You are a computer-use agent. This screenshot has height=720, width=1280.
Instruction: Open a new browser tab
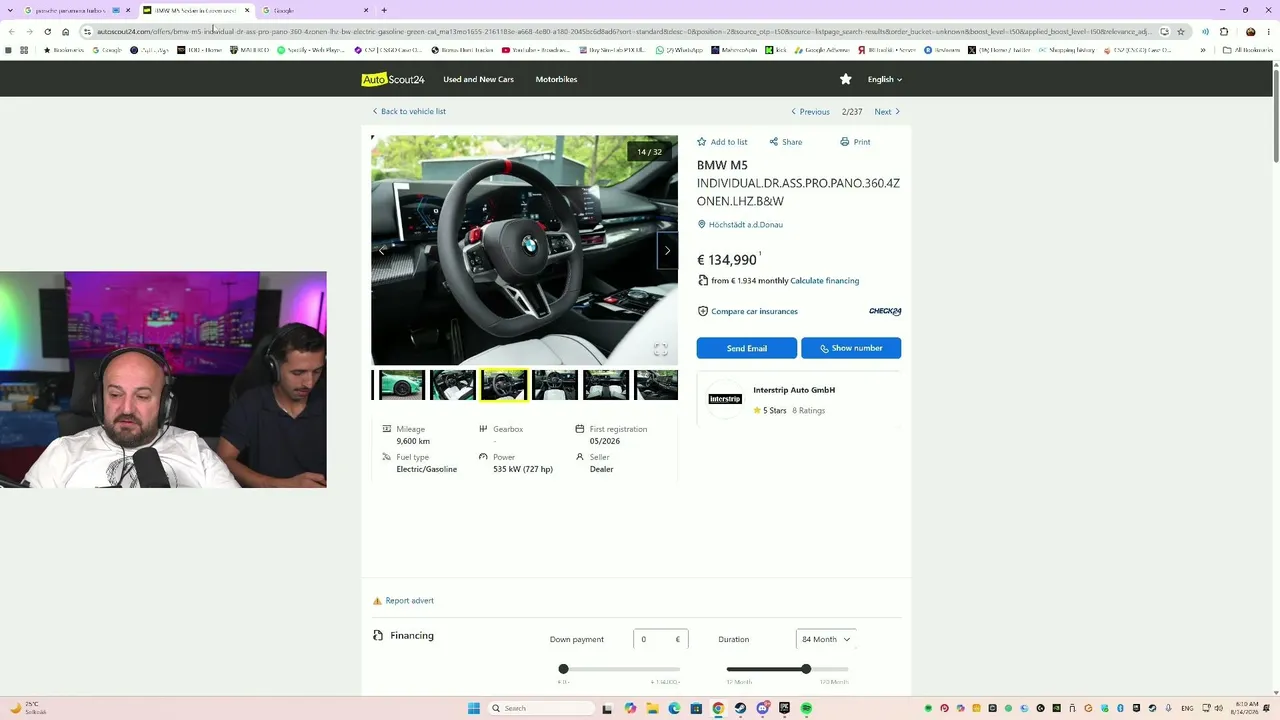click(384, 10)
